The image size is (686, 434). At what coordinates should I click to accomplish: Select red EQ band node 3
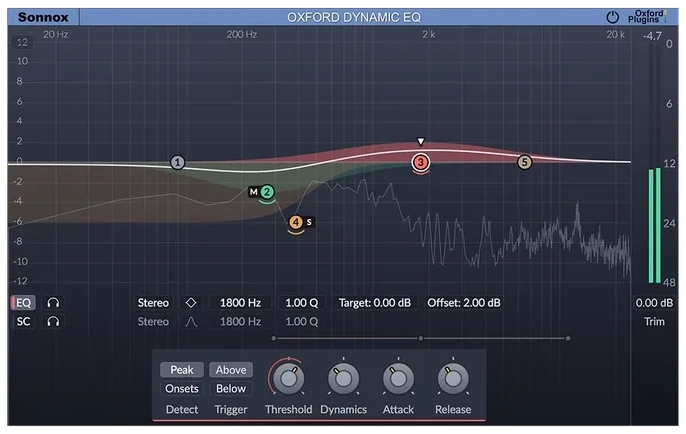420,162
